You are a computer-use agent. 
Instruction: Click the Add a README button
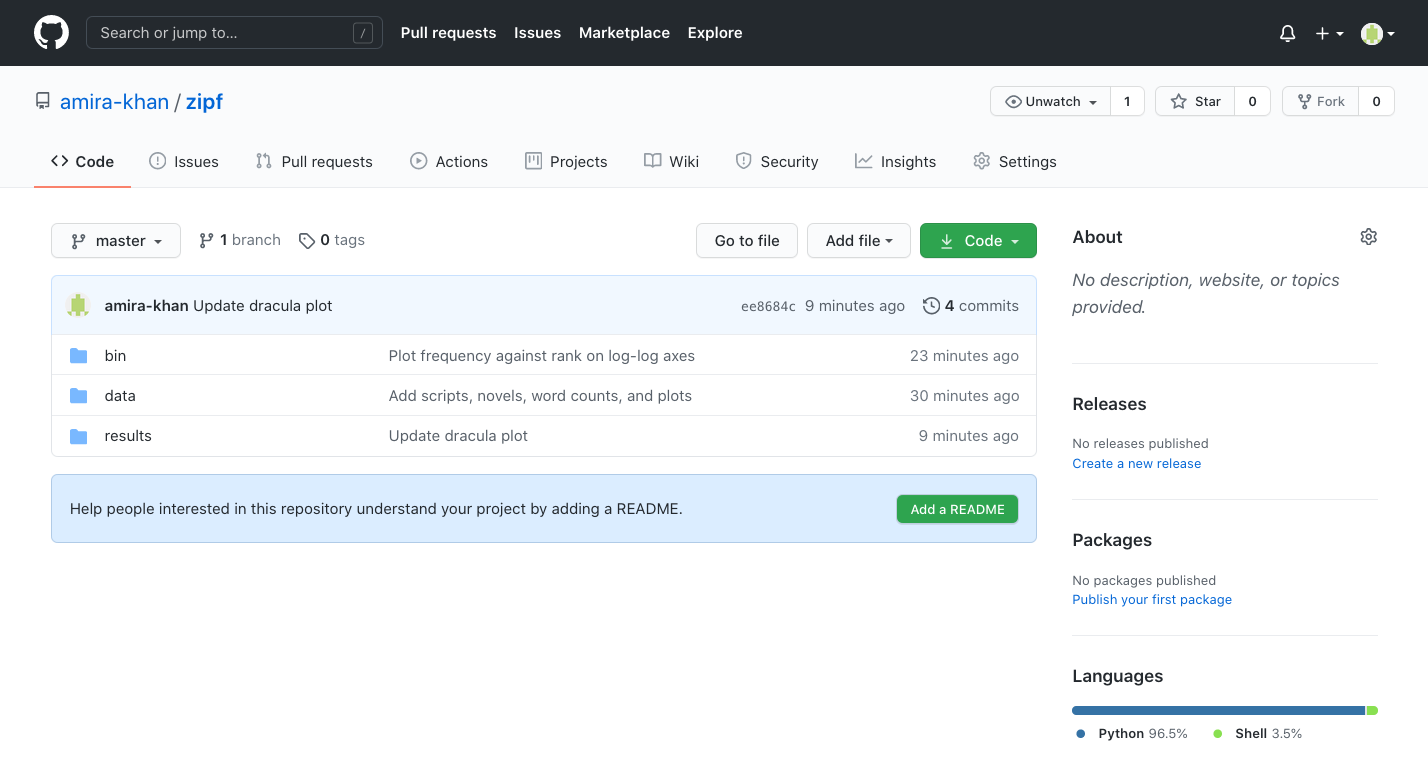[x=957, y=509]
